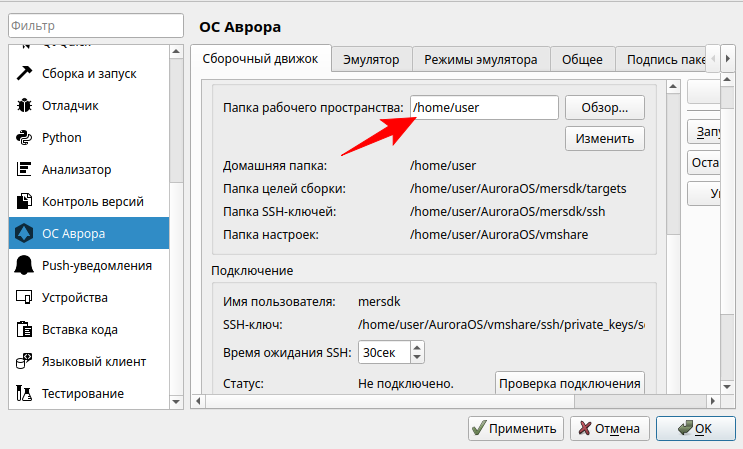Click the bell icon for Push-уведомления
Viewport: 743px width, 449px height.
(x=24, y=265)
